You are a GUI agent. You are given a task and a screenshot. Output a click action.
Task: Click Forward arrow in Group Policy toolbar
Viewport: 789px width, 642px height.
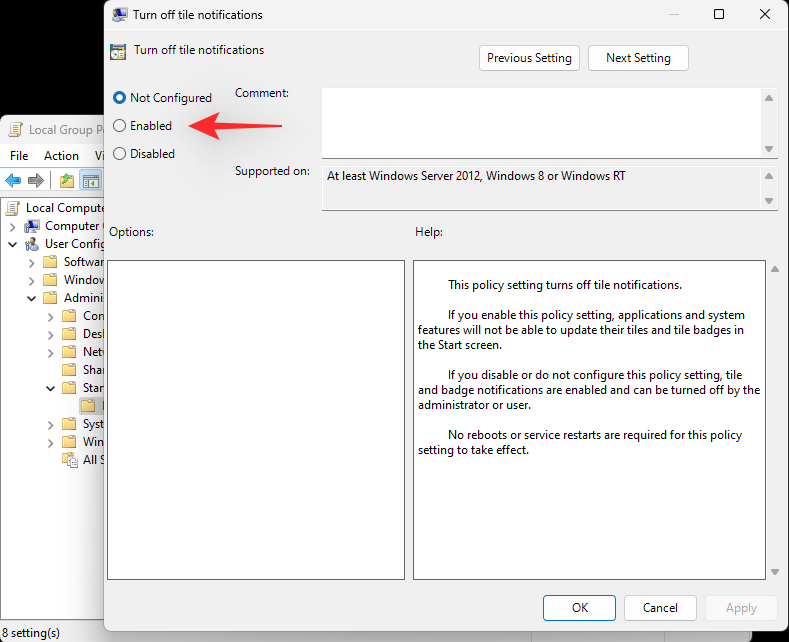point(36,181)
